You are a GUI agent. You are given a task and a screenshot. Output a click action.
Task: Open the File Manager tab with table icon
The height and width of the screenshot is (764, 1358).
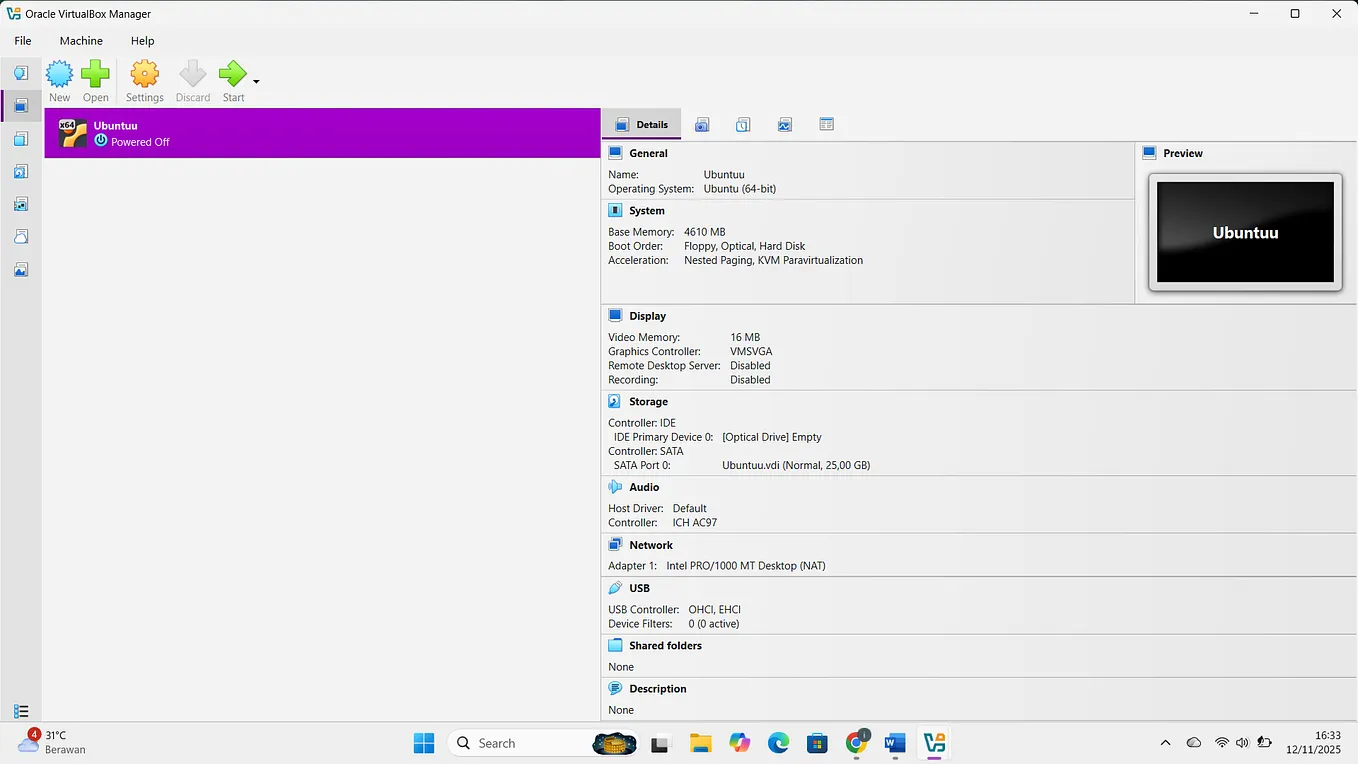(826, 124)
